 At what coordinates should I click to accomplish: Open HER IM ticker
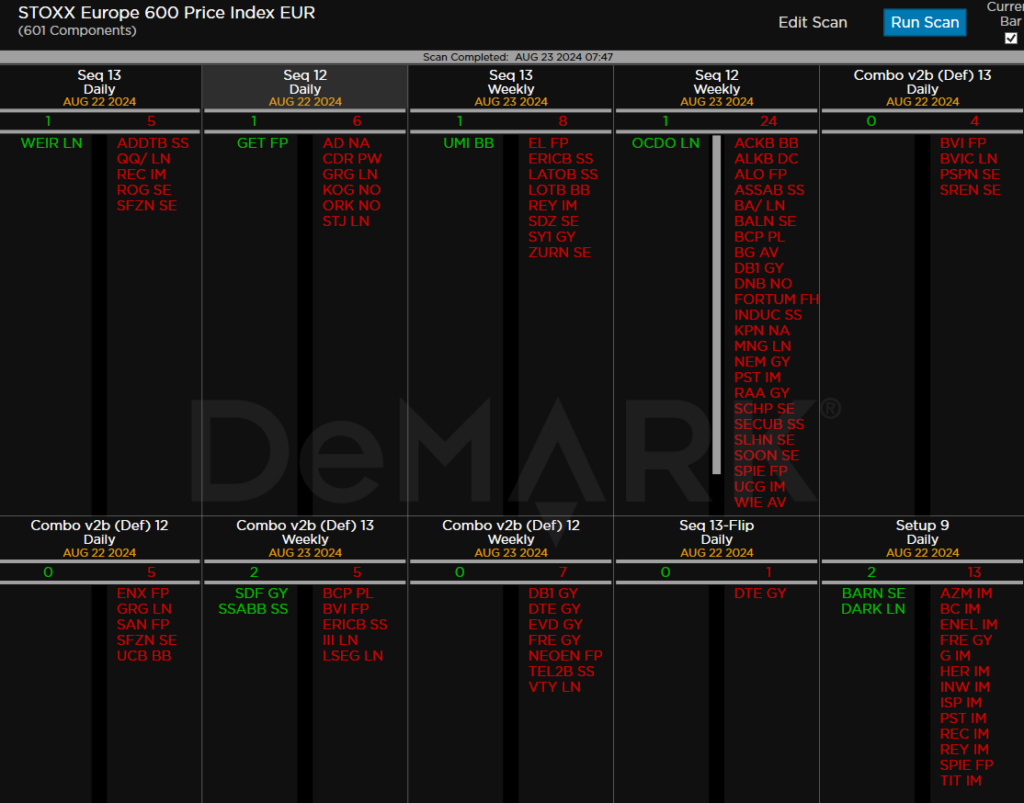(965, 672)
